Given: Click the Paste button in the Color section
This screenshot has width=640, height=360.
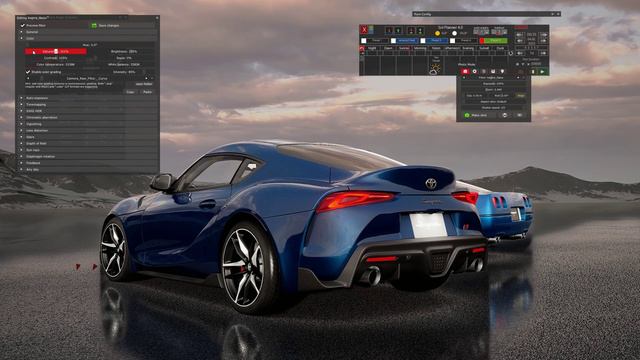Looking at the screenshot, I should (147, 92).
